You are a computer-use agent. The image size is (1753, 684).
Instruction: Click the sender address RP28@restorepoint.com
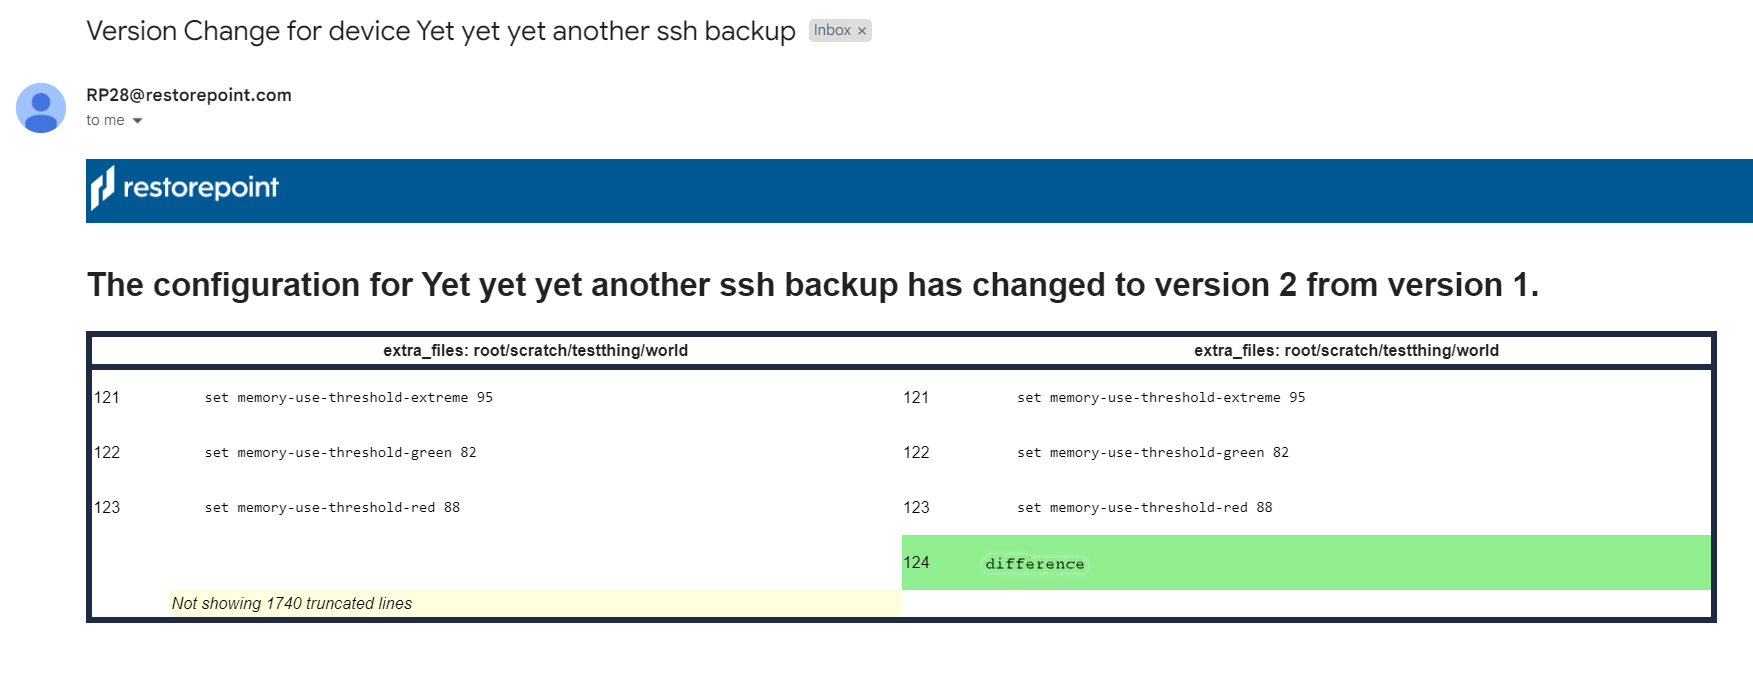[x=189, y=95]
